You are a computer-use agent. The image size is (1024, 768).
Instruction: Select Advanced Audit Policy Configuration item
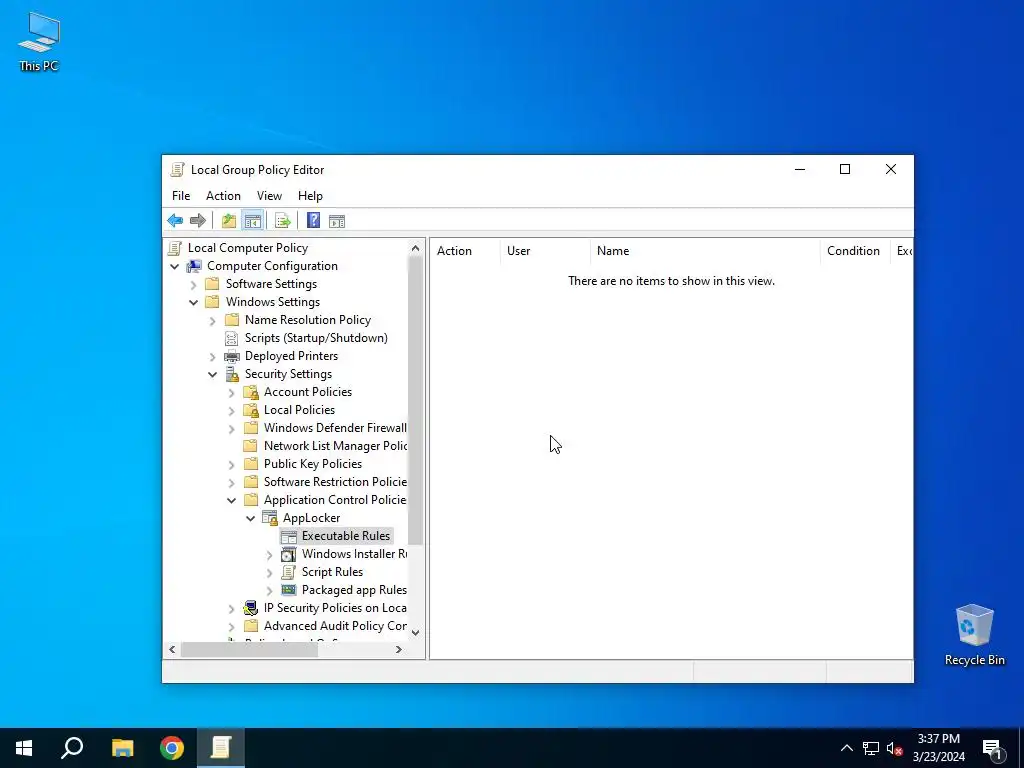tap(335, 626)
